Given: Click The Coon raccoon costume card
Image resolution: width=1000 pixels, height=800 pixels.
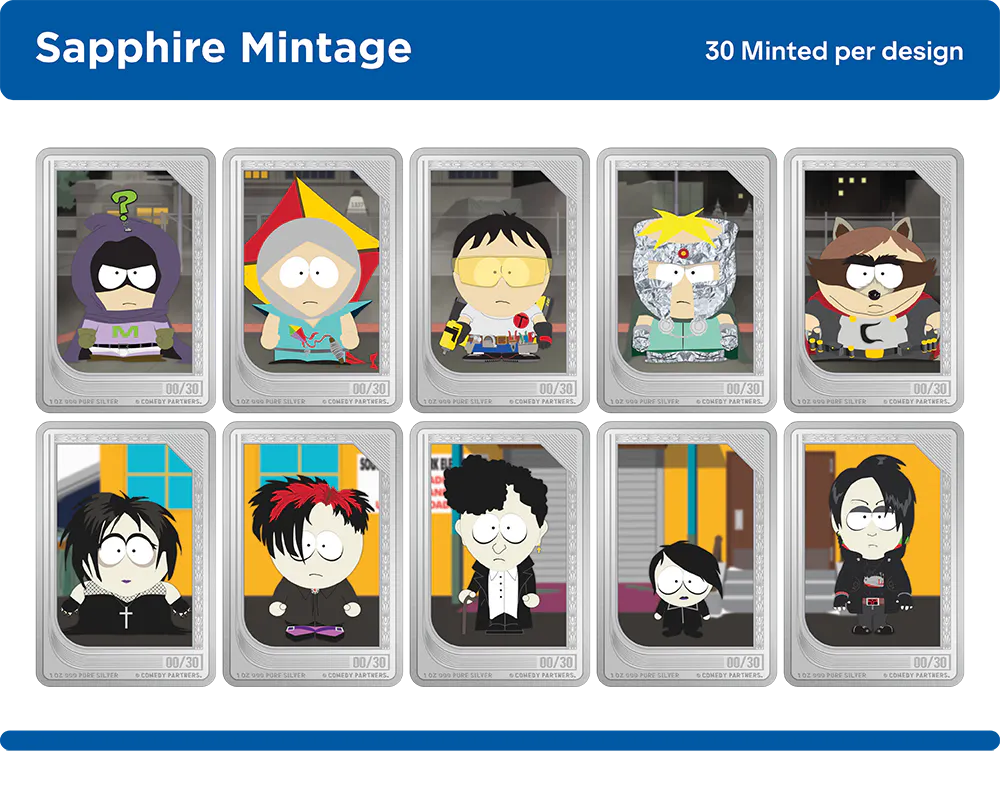Looking at the screenshot, I should tap(874, 280).
